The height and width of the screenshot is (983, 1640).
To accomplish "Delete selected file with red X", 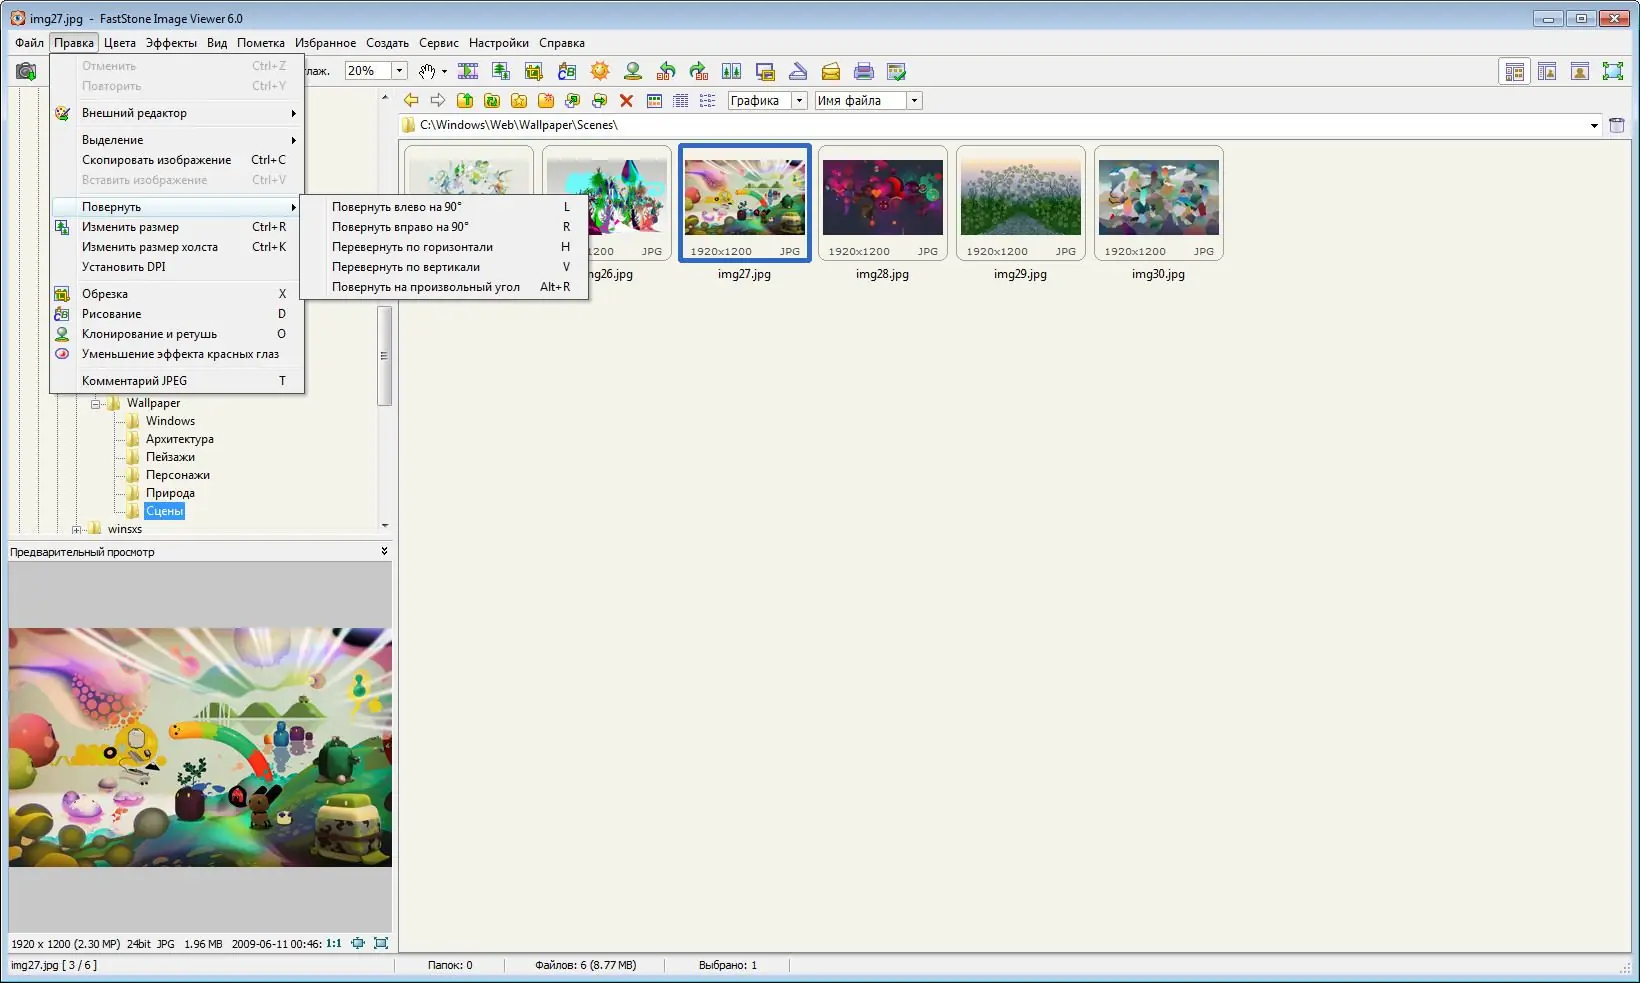I will (627, 100).
